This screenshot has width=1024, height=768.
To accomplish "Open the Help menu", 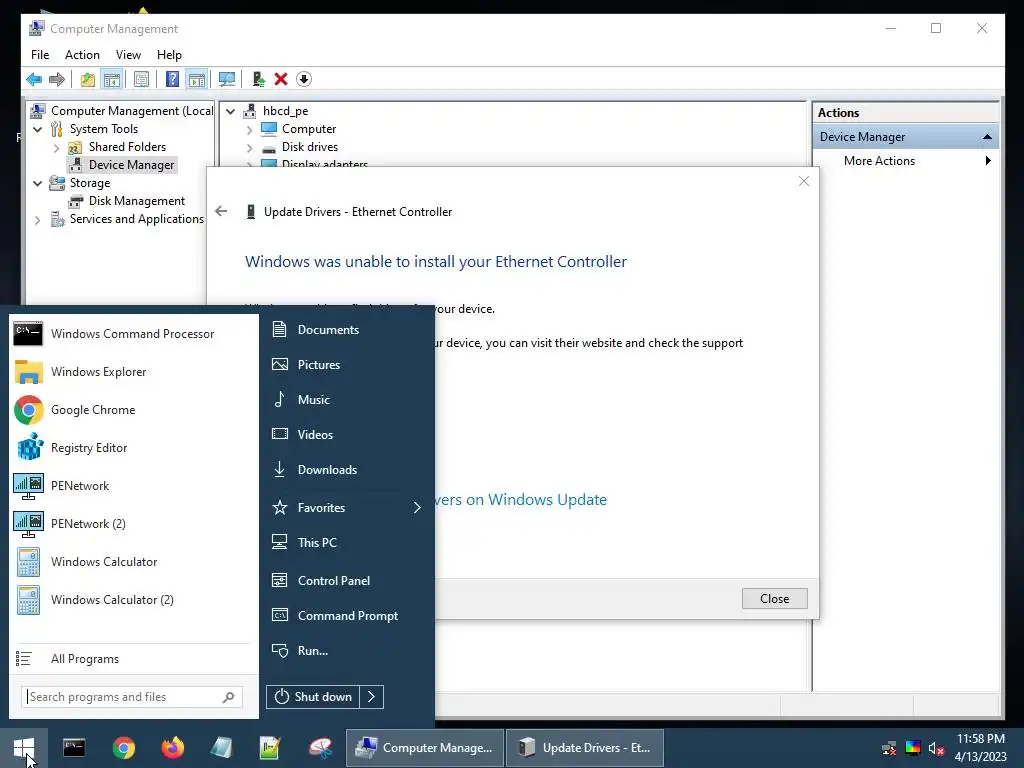I will point(169,55).
